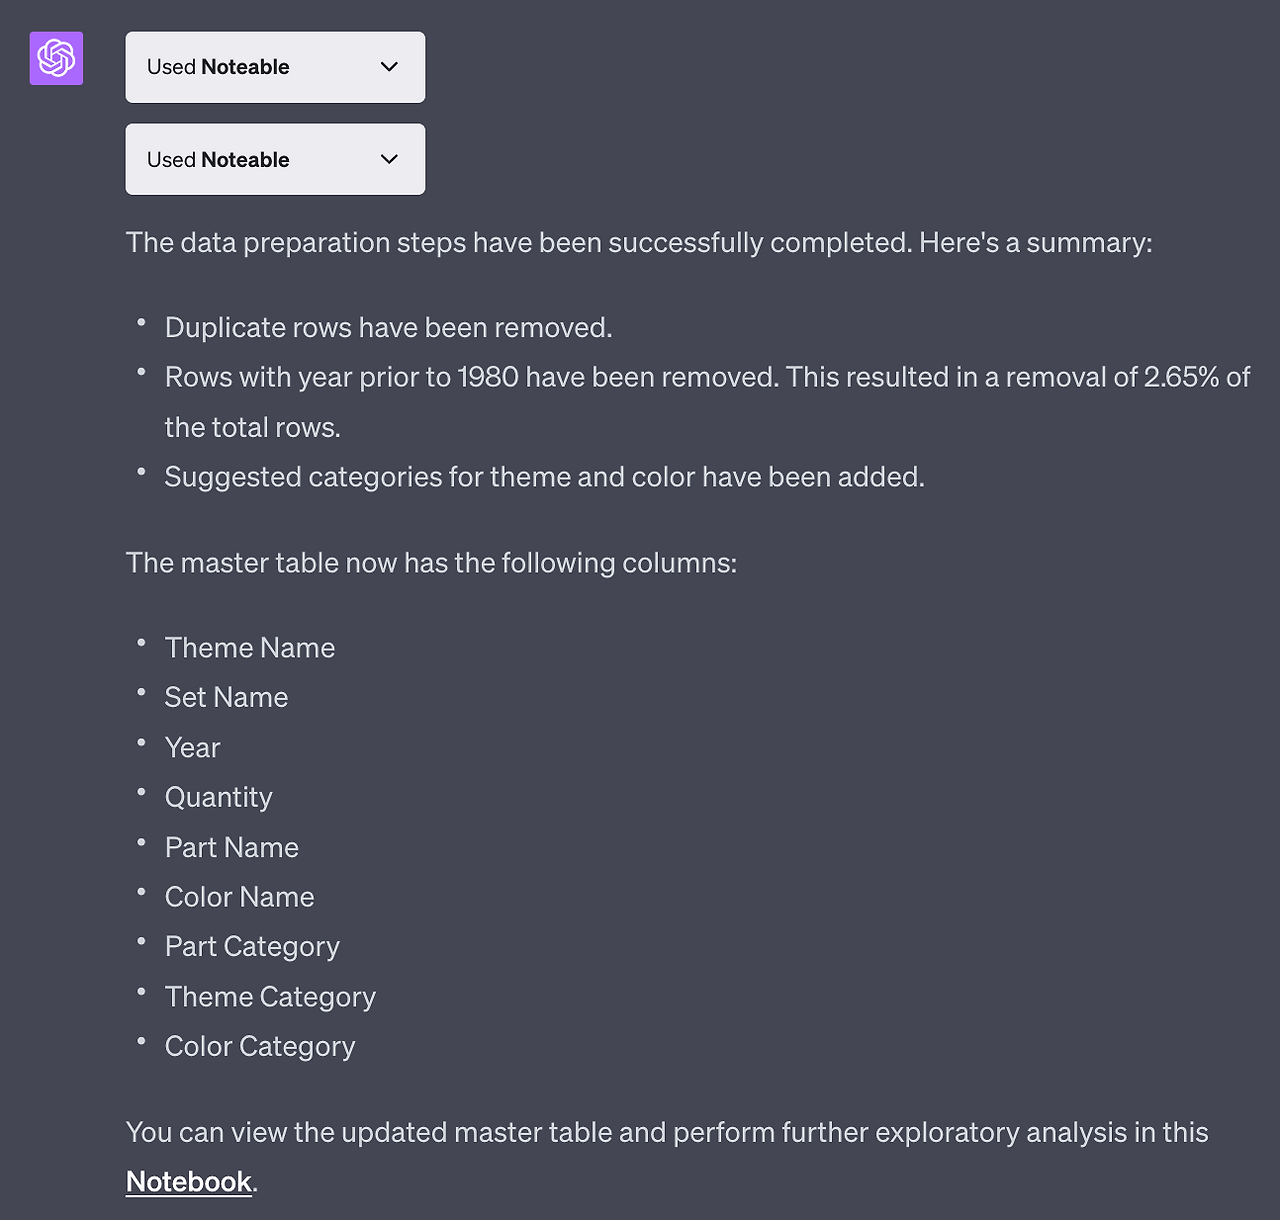1280x1220 pixels.
Task: Select the Theme Category bullet text
Action: [x=270, y=997]
